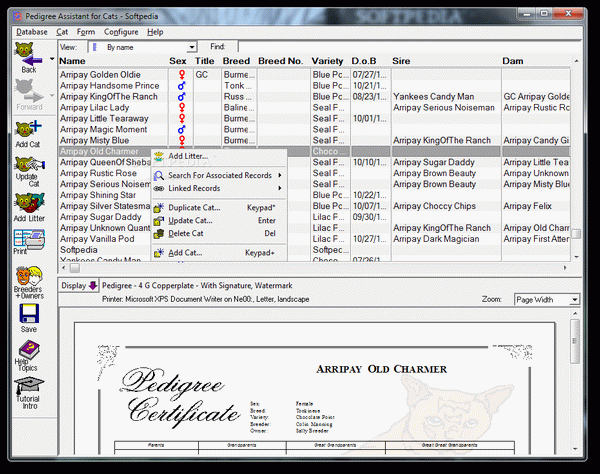Select Delete Cat in context menu

188,233
